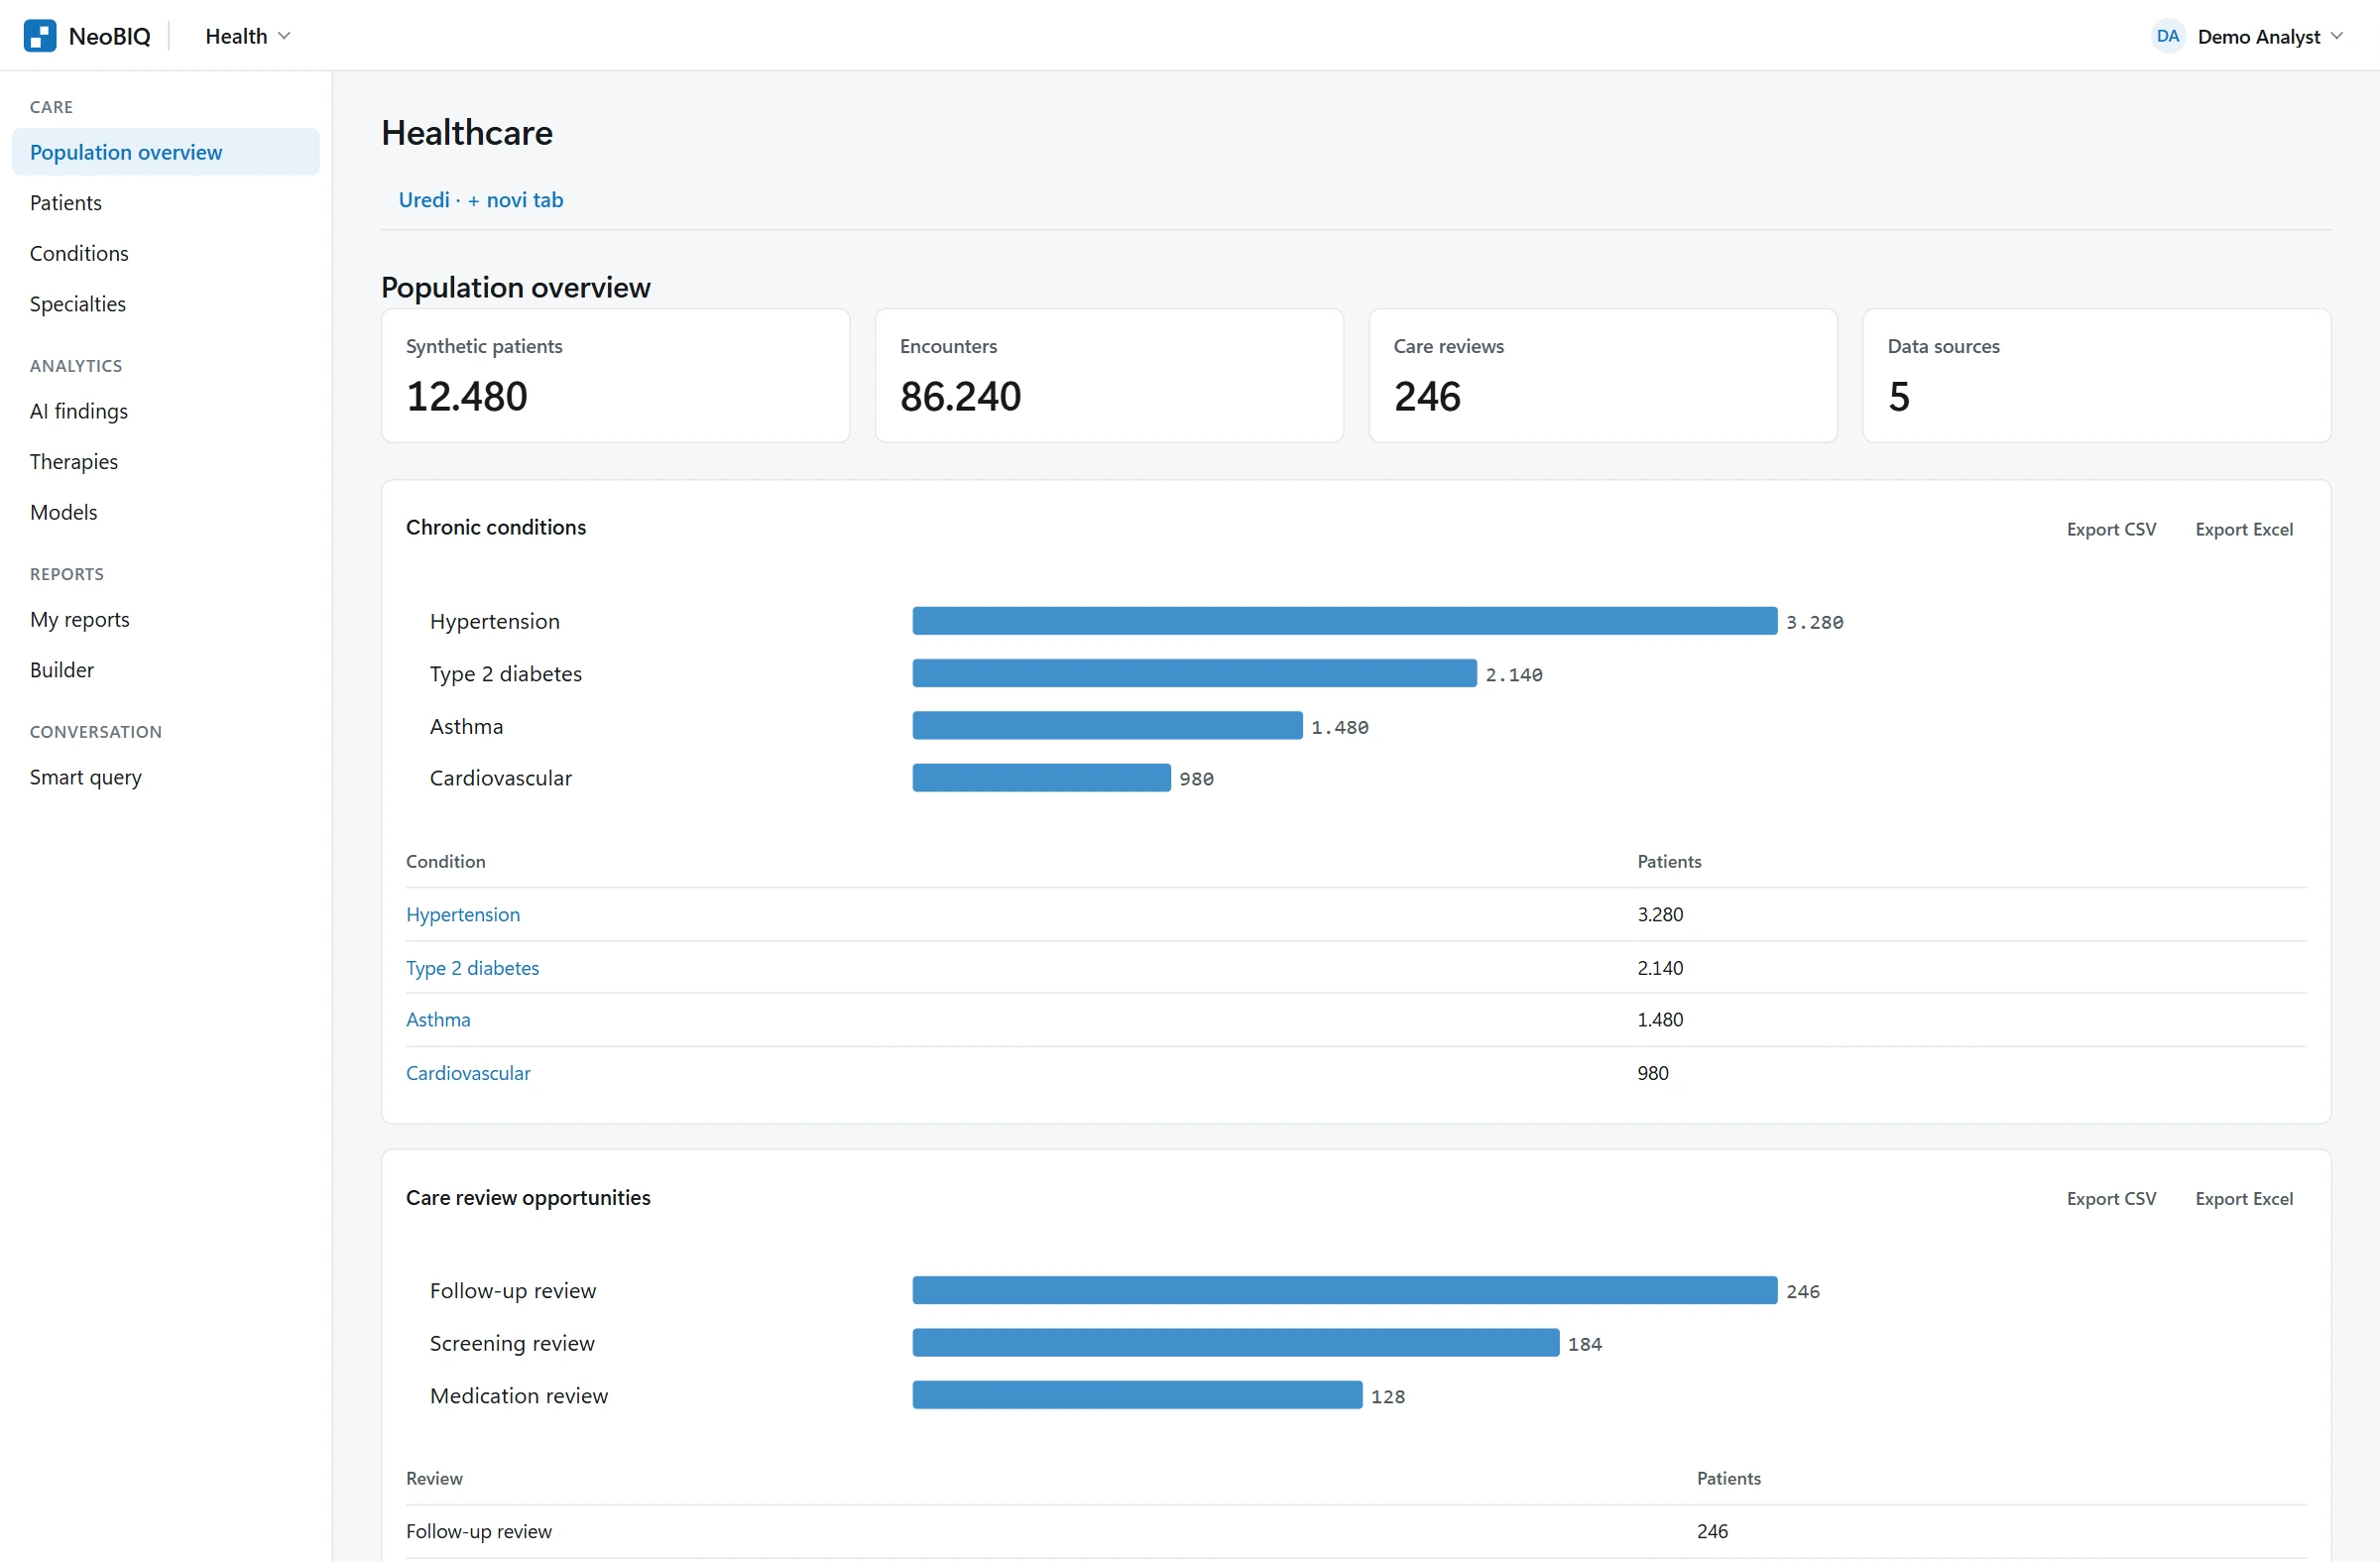Click the Care reviews 246 card
The height and width of the screenshot is (1562, 2380).
click(1603, 376)
